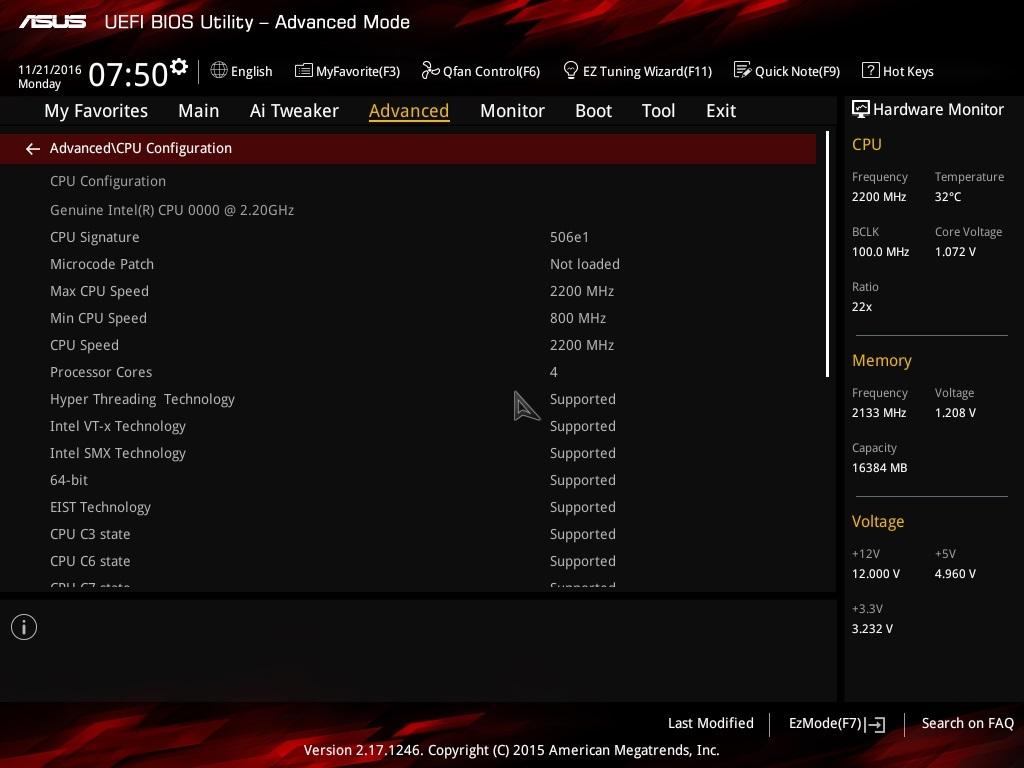This screenshot has height=768, width=1024.
Task: Click the 32°C temperature reading
Action: 948,197
